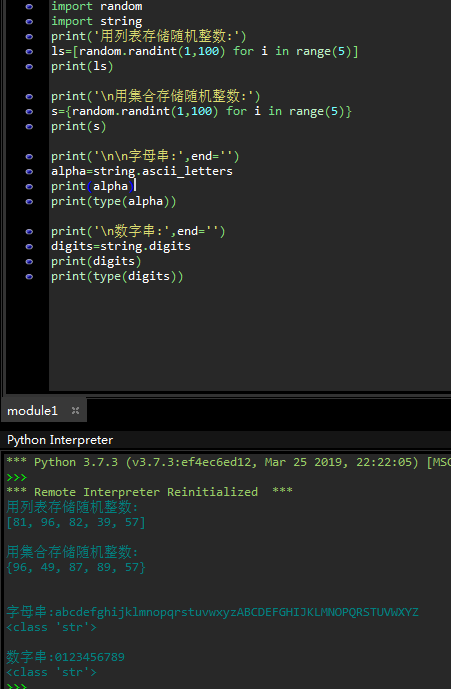Click gutter dot beside print(alpha) line
451x689 pixels.
(x=29, y=186)
